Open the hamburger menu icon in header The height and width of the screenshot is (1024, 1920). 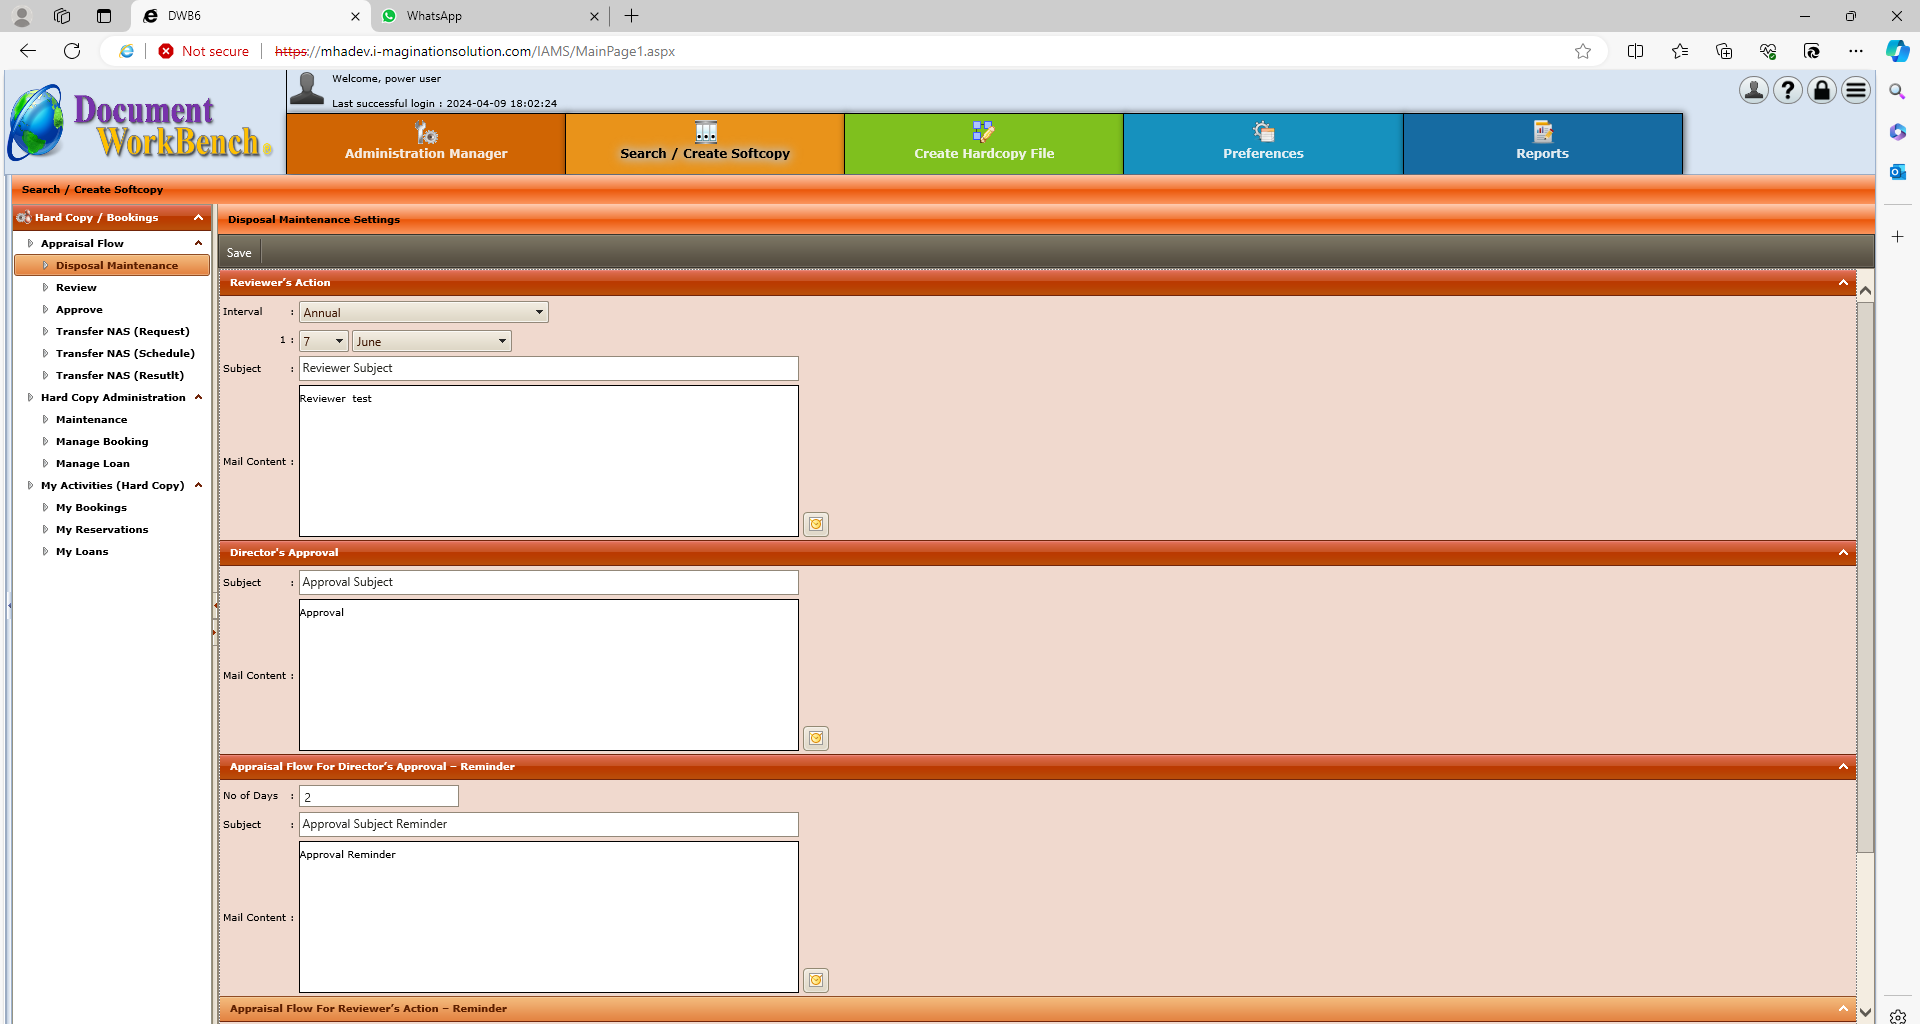(1856, 91)
